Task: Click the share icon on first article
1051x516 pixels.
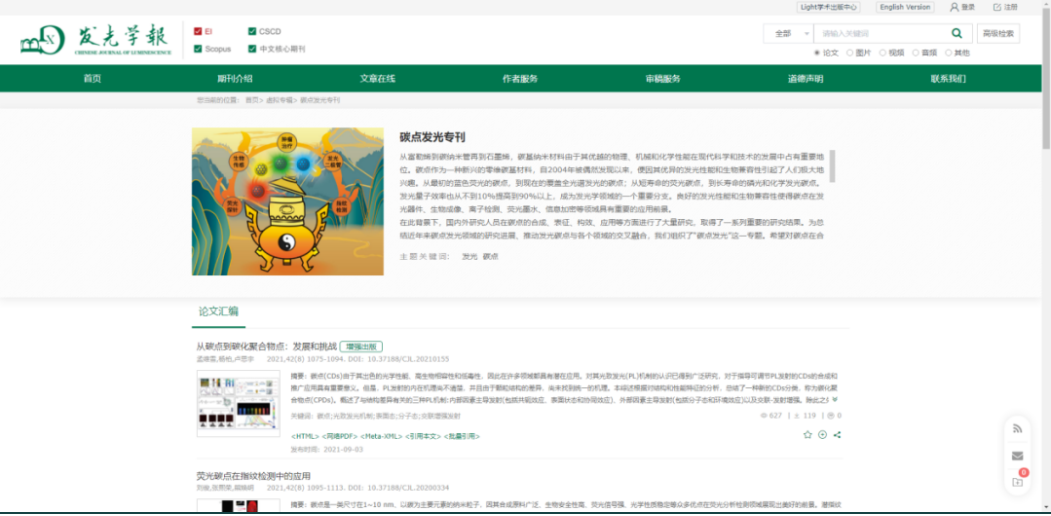Action: [x=837, y=435]
